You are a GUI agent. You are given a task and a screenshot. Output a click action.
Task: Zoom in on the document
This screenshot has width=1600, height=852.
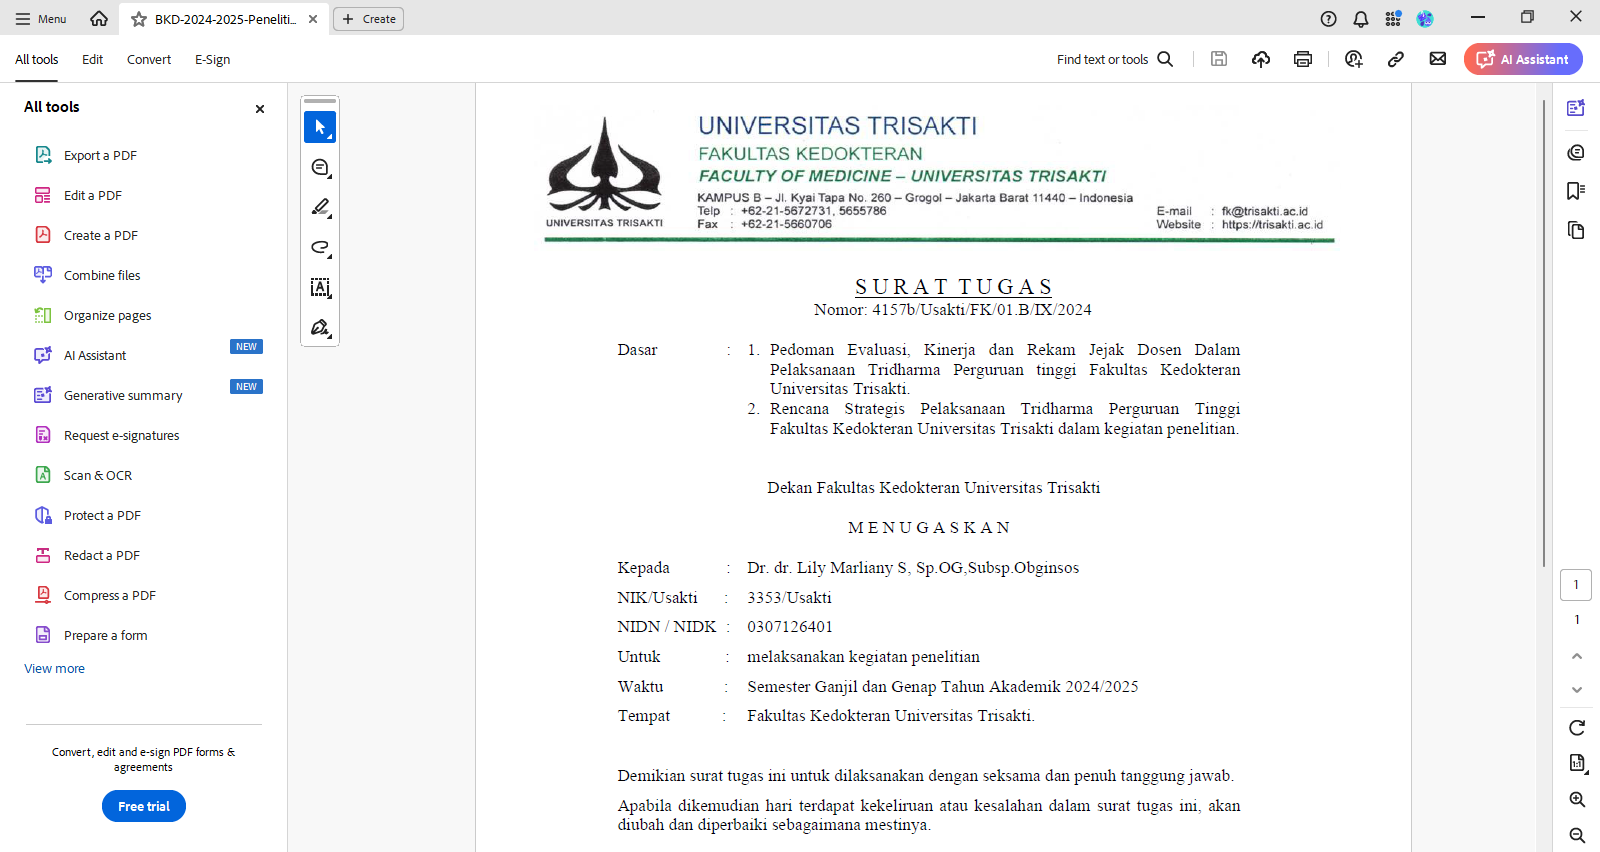tap(1577, 800)
